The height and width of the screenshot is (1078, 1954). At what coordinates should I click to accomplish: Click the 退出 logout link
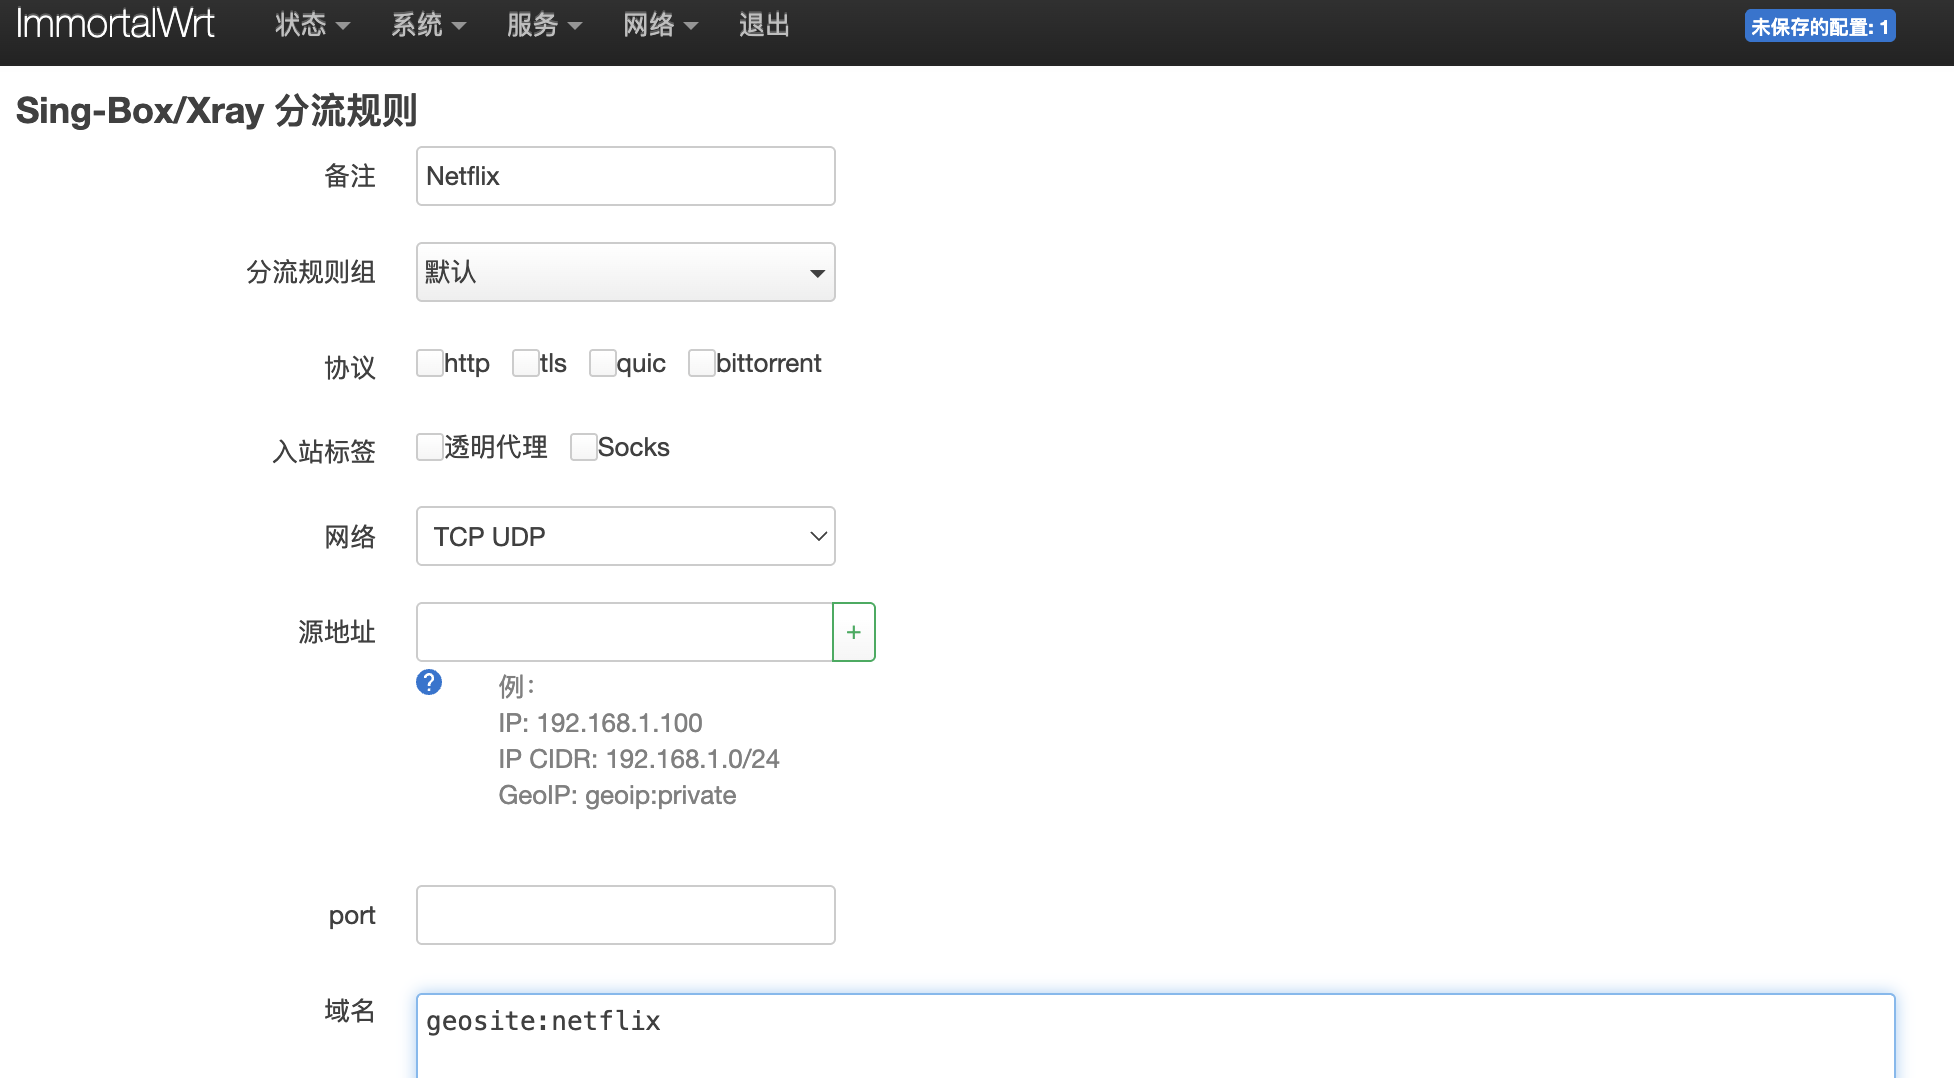764,25
